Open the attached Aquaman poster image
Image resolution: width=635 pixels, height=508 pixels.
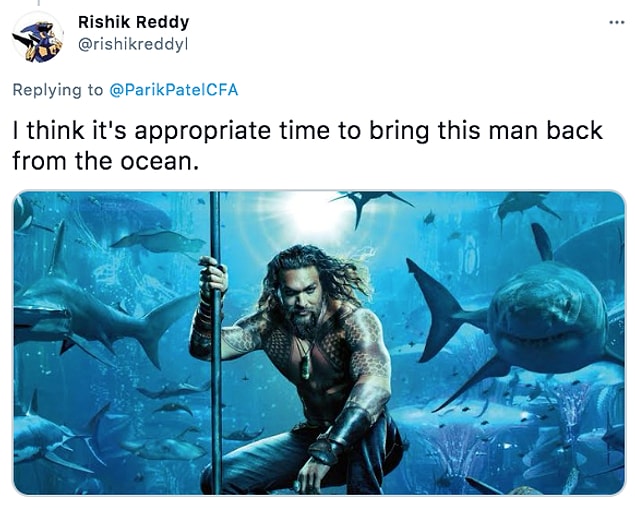tap(320, 343)
